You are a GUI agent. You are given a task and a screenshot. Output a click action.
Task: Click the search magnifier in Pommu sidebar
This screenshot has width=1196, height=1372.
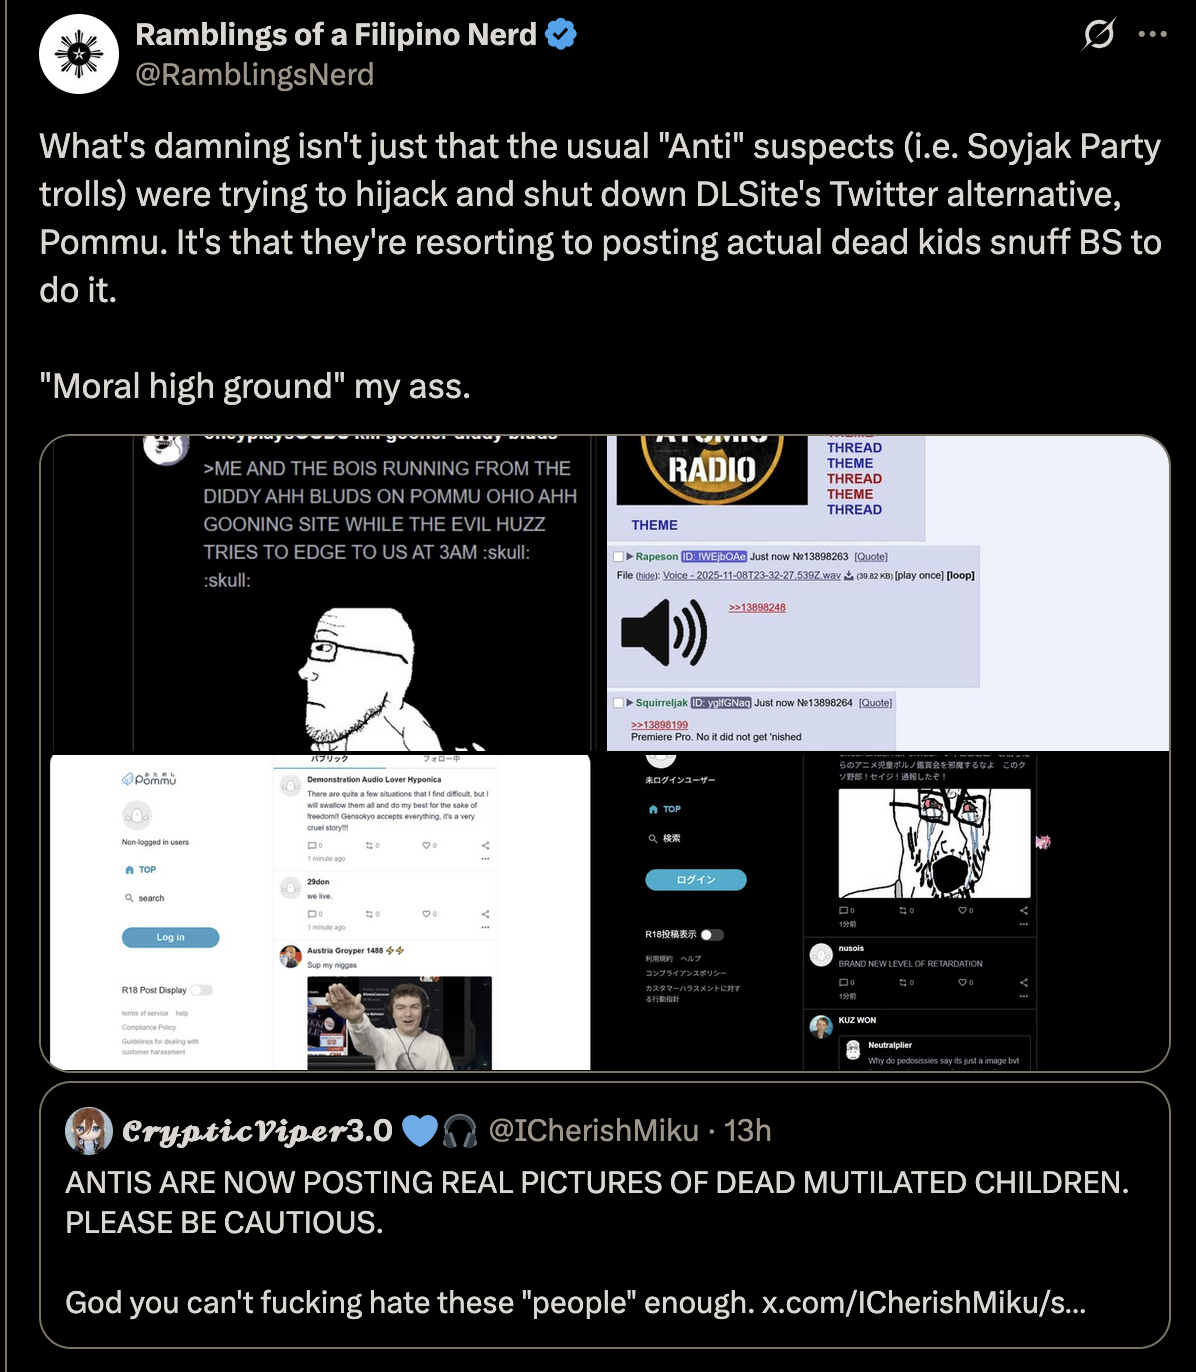[129, 898]
